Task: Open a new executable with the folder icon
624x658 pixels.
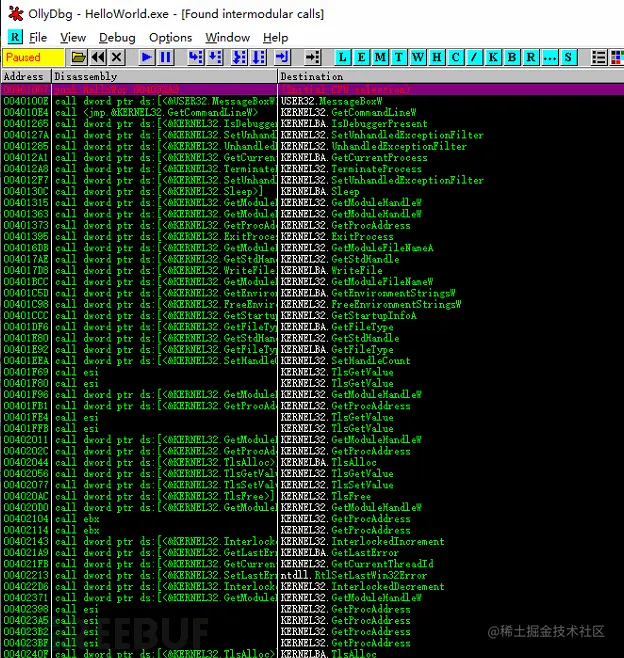Action: (x=78, y=57)
